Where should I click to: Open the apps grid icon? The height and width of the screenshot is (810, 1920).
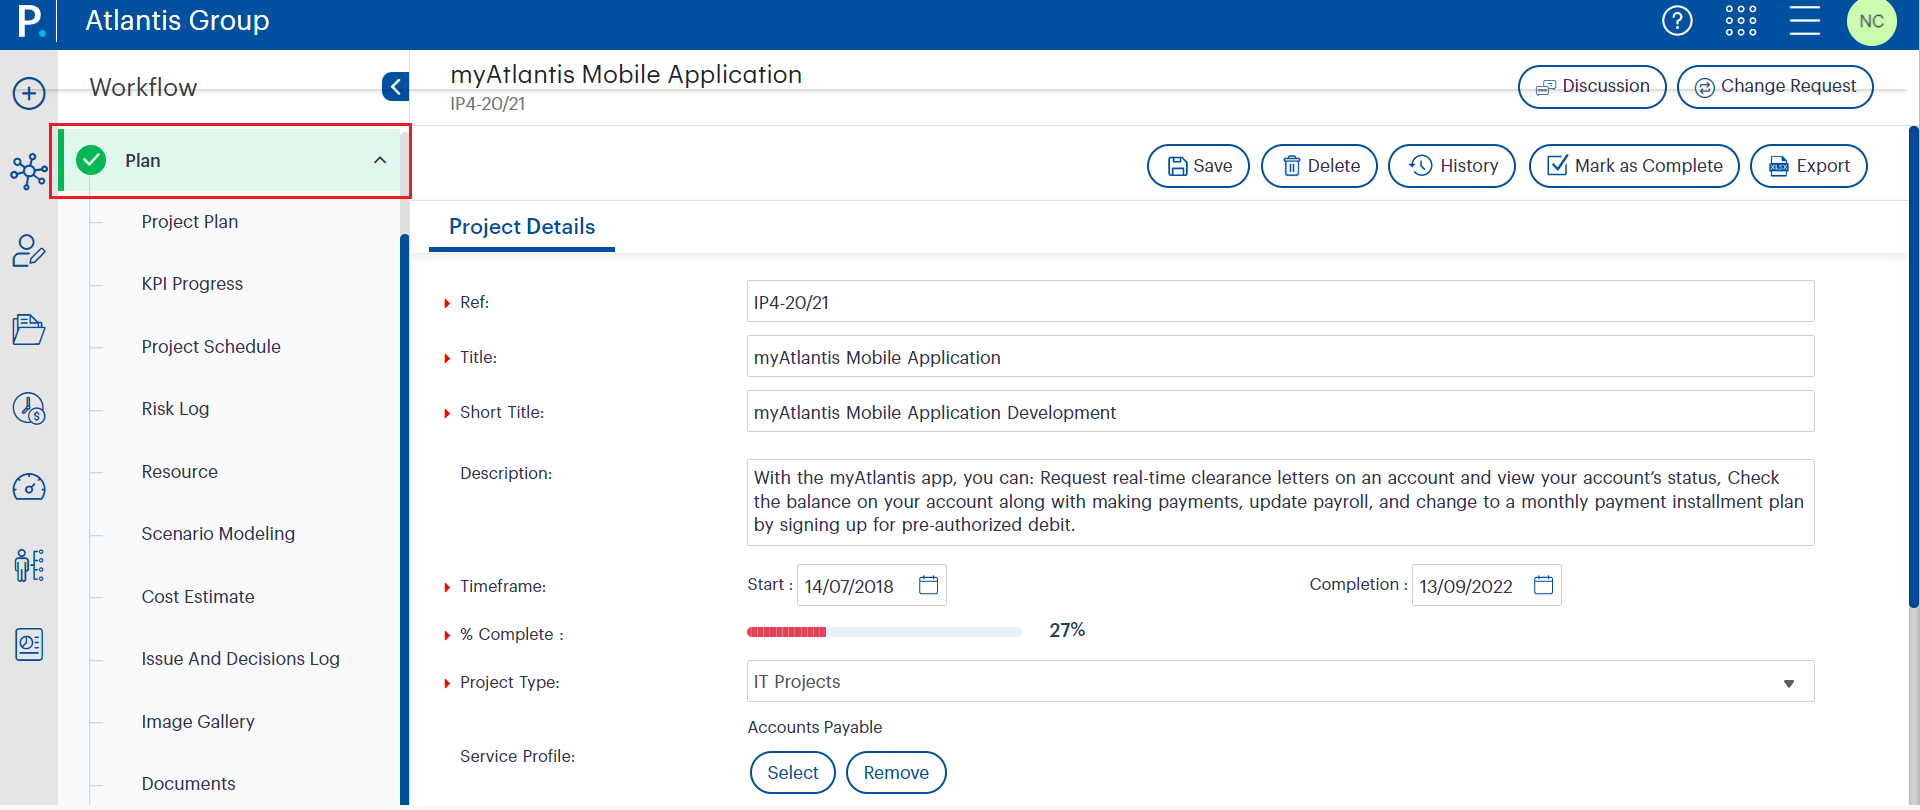tap(1741, 21)
